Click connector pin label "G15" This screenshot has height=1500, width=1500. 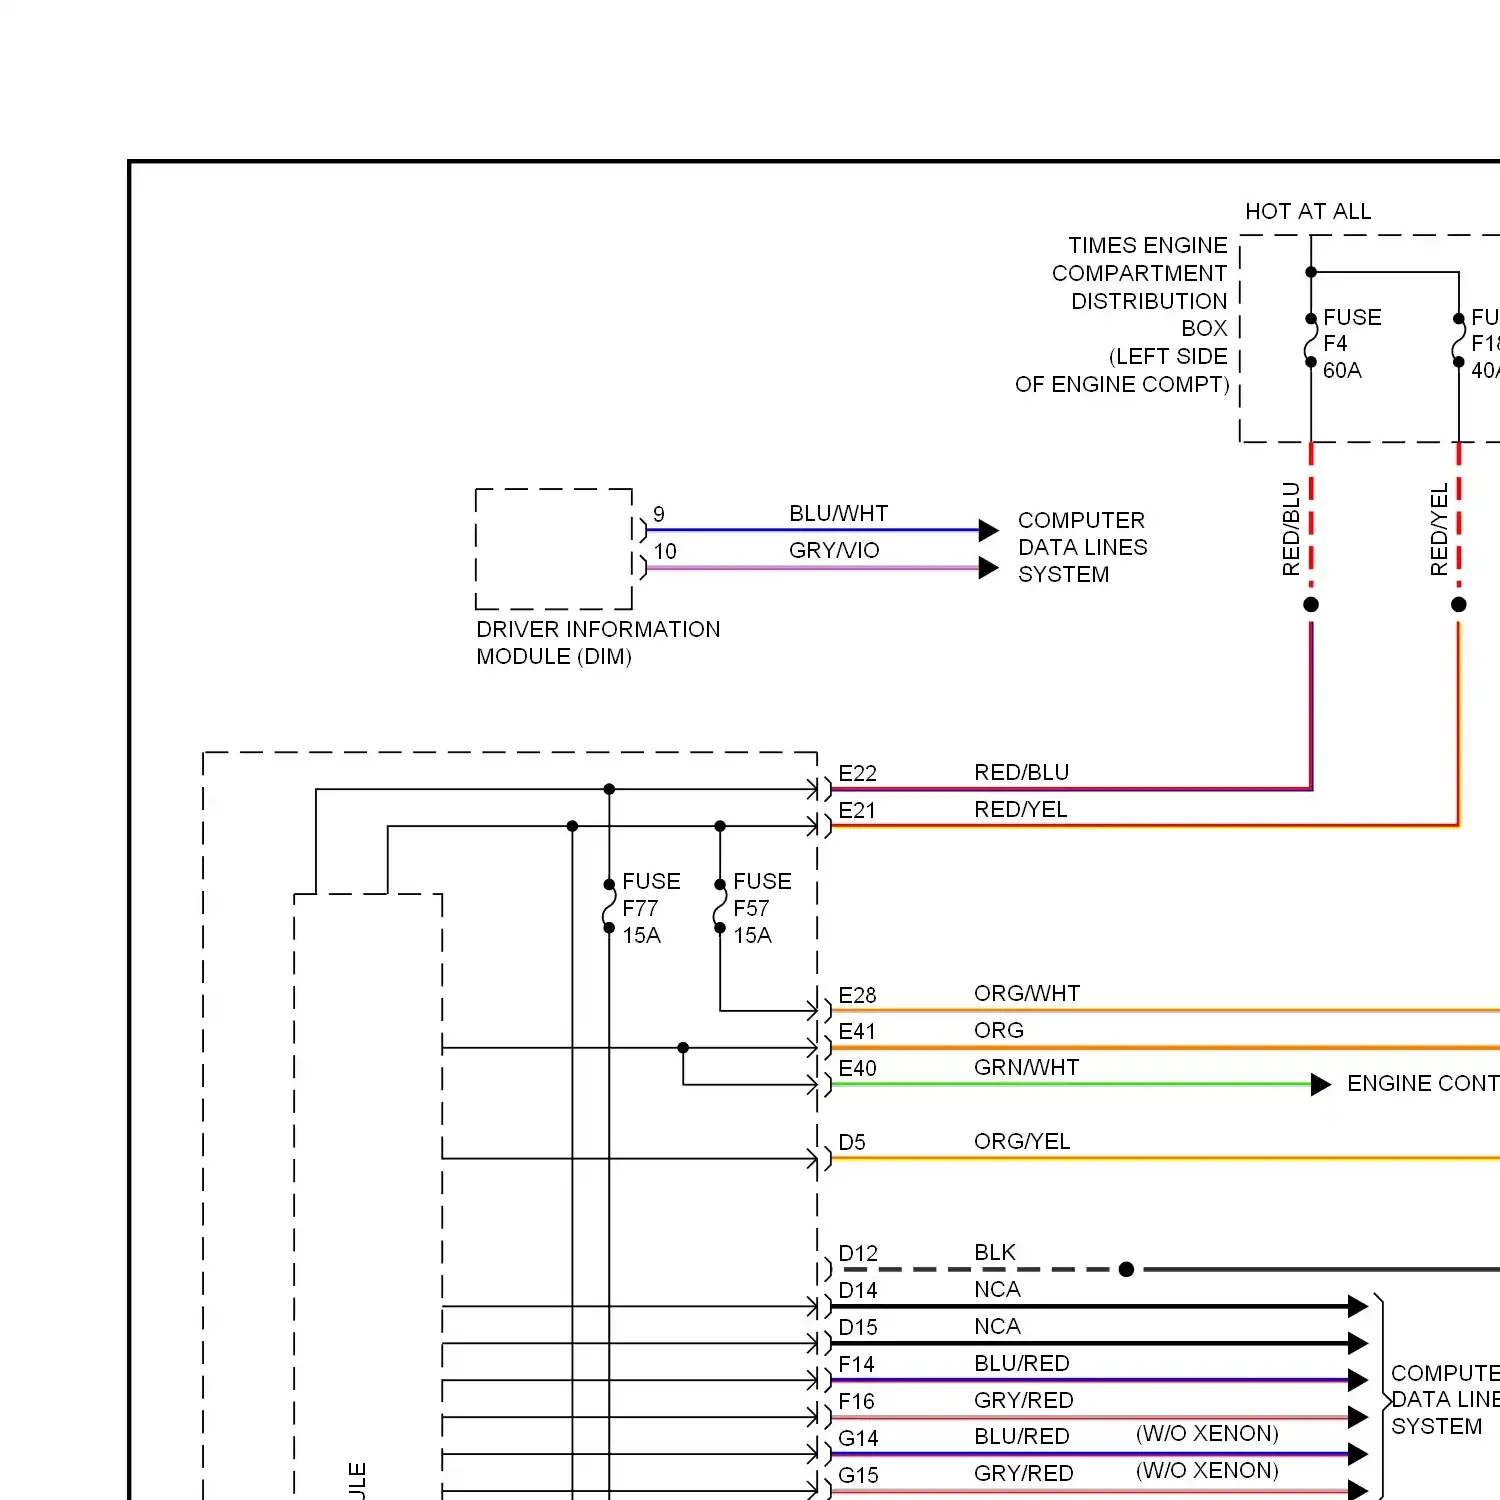tap(858, 1475)
